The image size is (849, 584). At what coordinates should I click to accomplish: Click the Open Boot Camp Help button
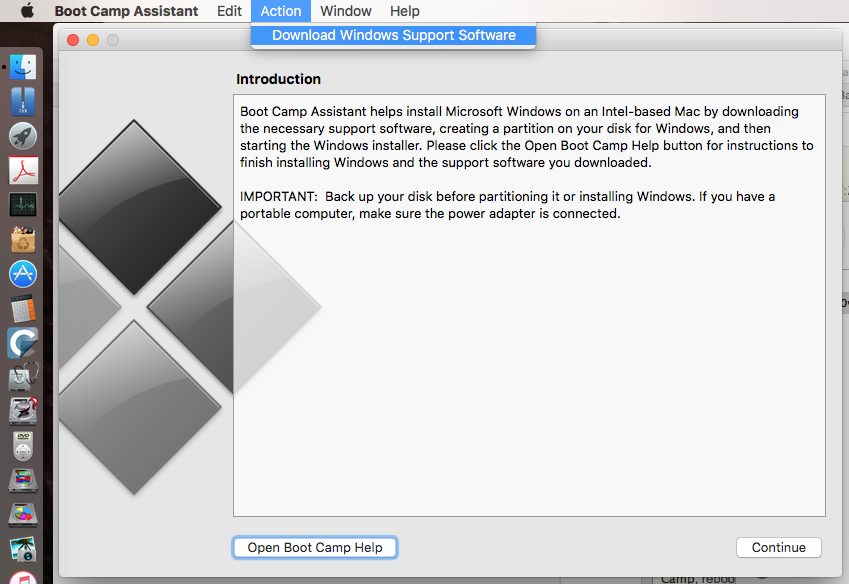[x=315, y=548]
